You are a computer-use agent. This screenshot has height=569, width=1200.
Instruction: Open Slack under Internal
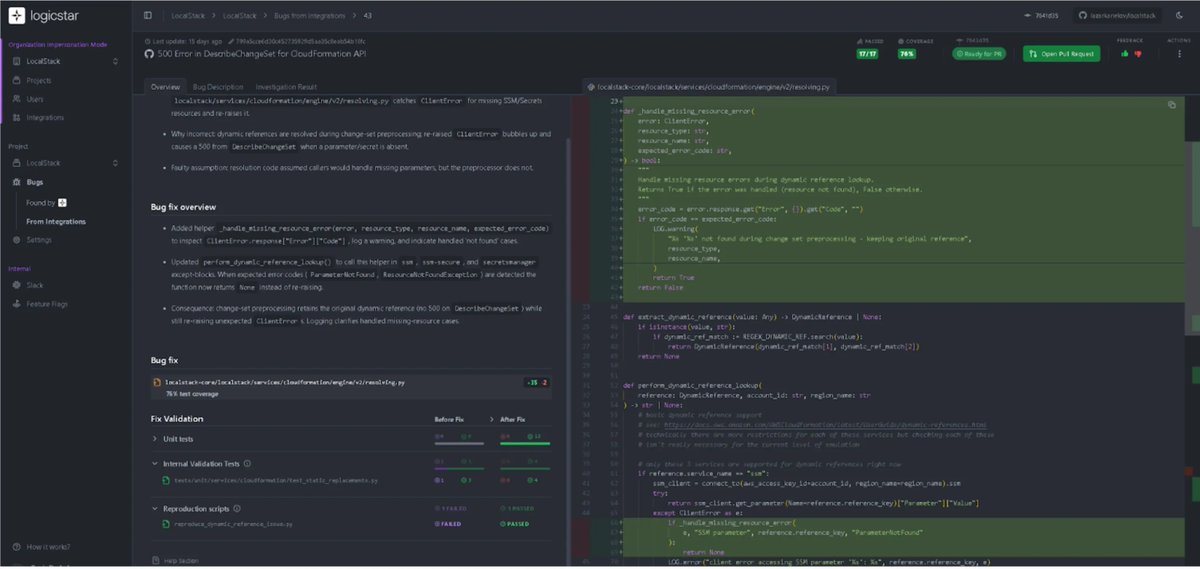(35, 285)
